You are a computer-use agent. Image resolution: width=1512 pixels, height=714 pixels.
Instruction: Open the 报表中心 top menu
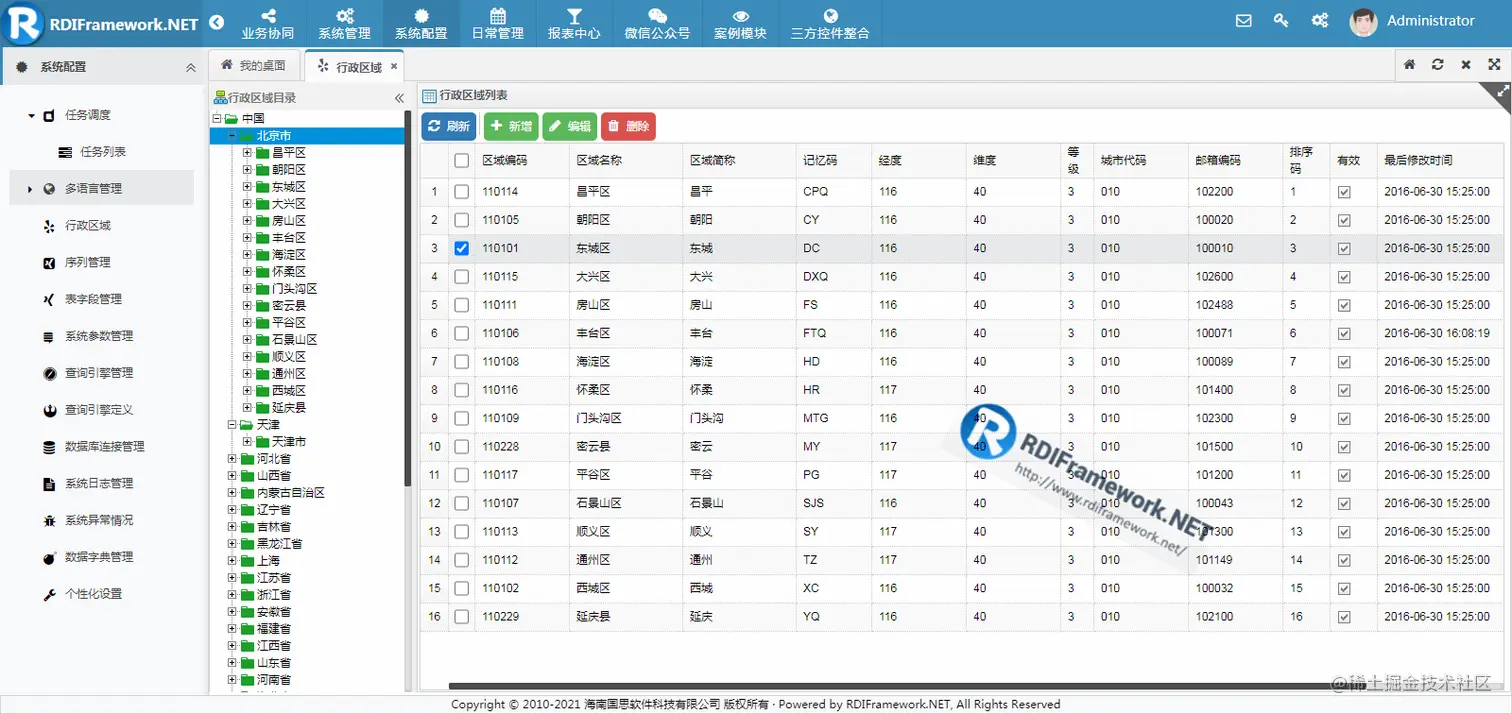point(574,23)
